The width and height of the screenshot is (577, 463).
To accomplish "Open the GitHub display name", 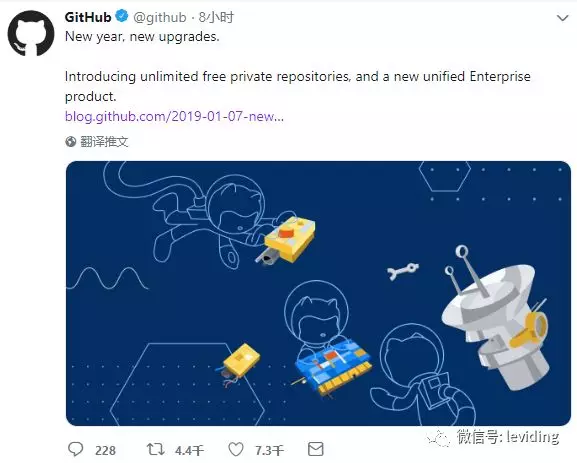I will click(x=88, y=17).
